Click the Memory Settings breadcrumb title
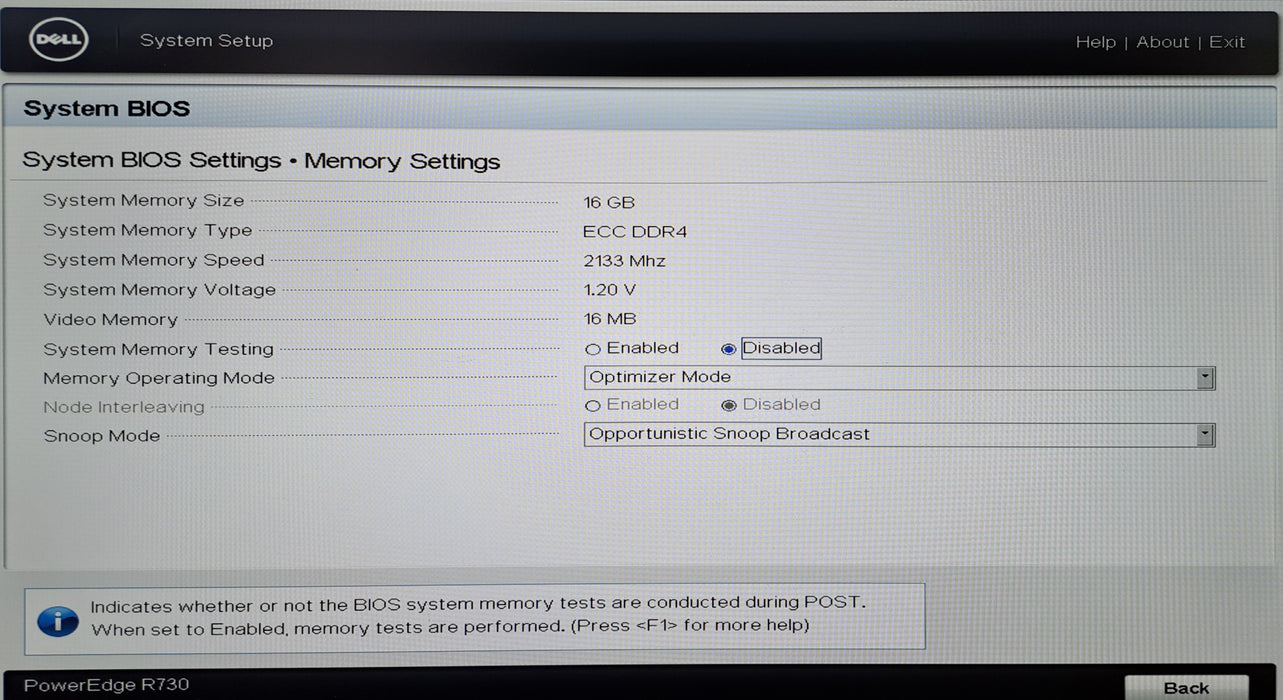 pos(402,161)
